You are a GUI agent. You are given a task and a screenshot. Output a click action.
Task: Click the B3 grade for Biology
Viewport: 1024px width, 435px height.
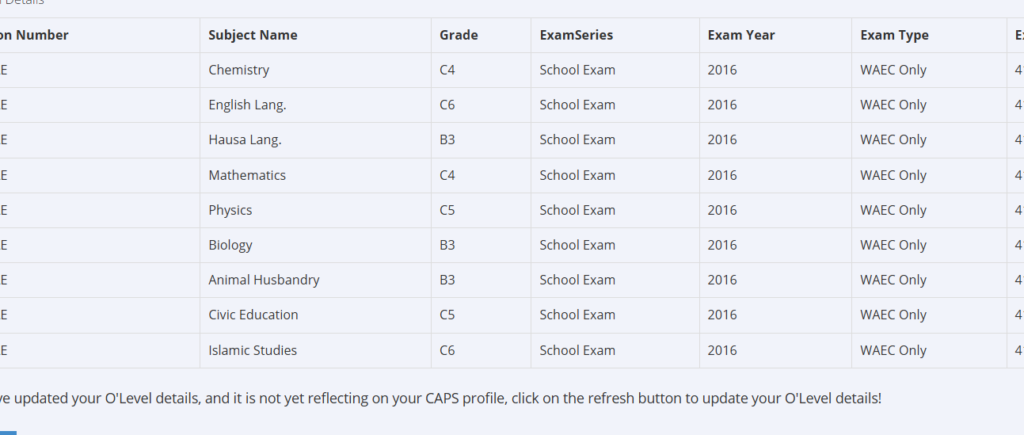pyautogui.click(x=448, y=245)
